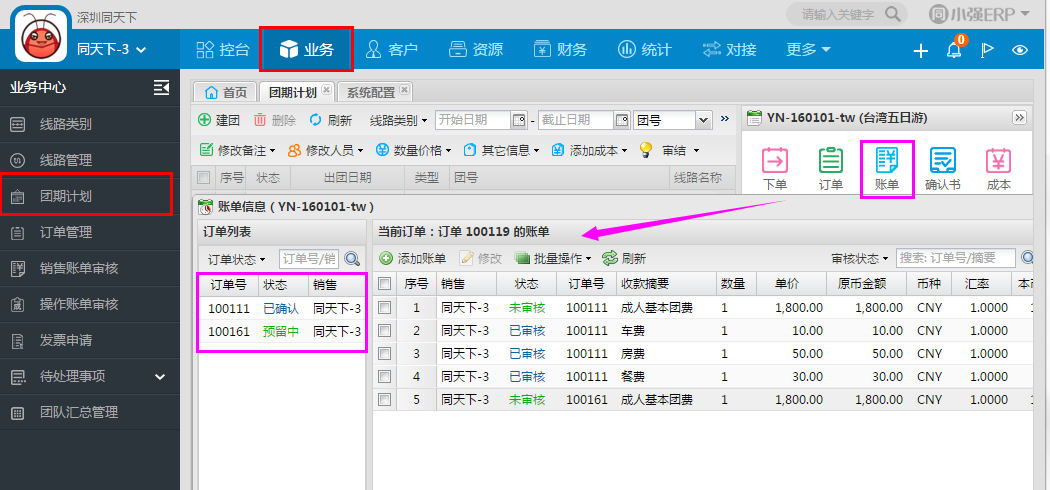
Task: Open 发票申请 in the sidebar
Action: click(90, 341)
